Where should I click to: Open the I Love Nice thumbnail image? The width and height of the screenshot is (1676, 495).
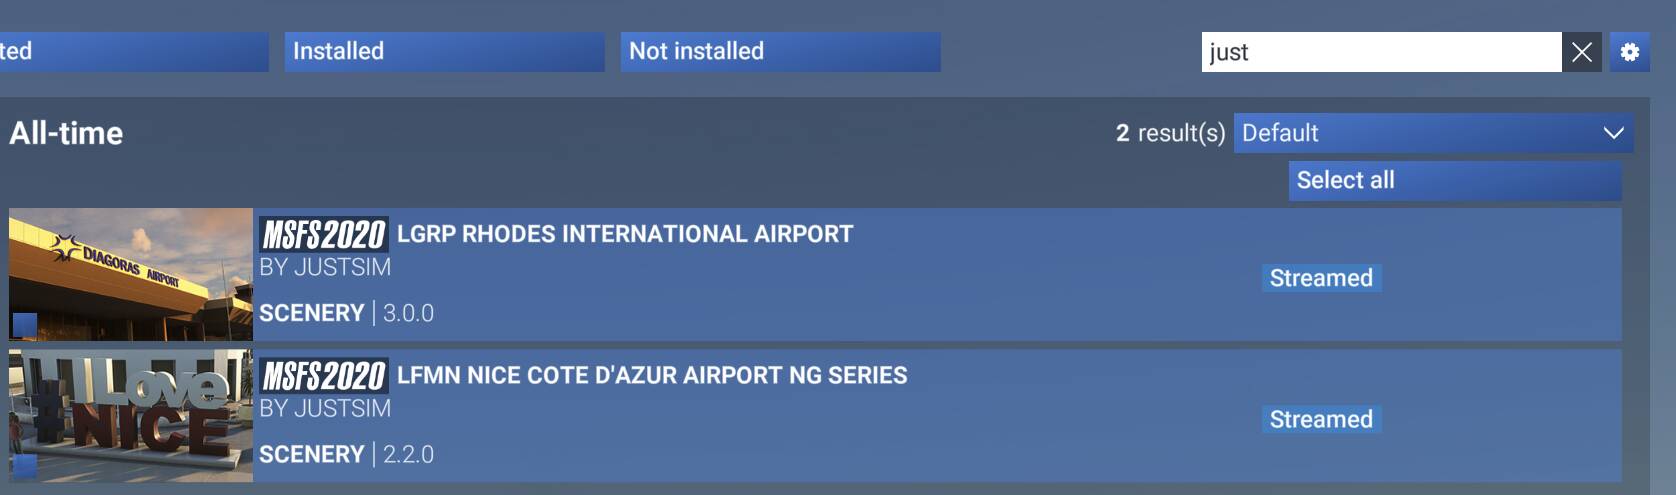pyautogui.click(x=131, y=415)
